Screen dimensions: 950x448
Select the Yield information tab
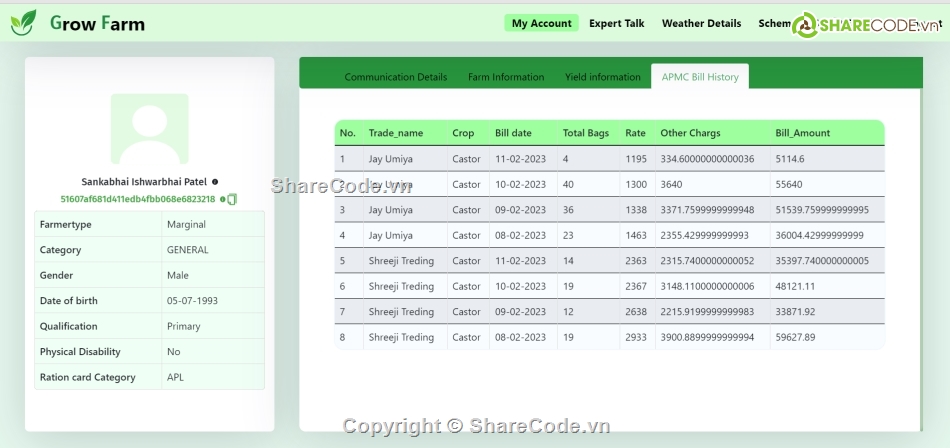(602, 77)
